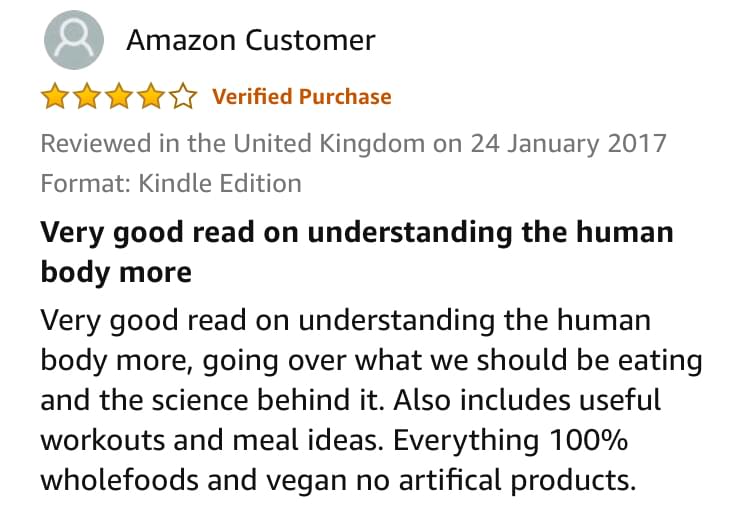Image resolution: width=750 pixels, height=507 pixels.
Task: Open the bold review title heading
Action: tap(357, 252)
